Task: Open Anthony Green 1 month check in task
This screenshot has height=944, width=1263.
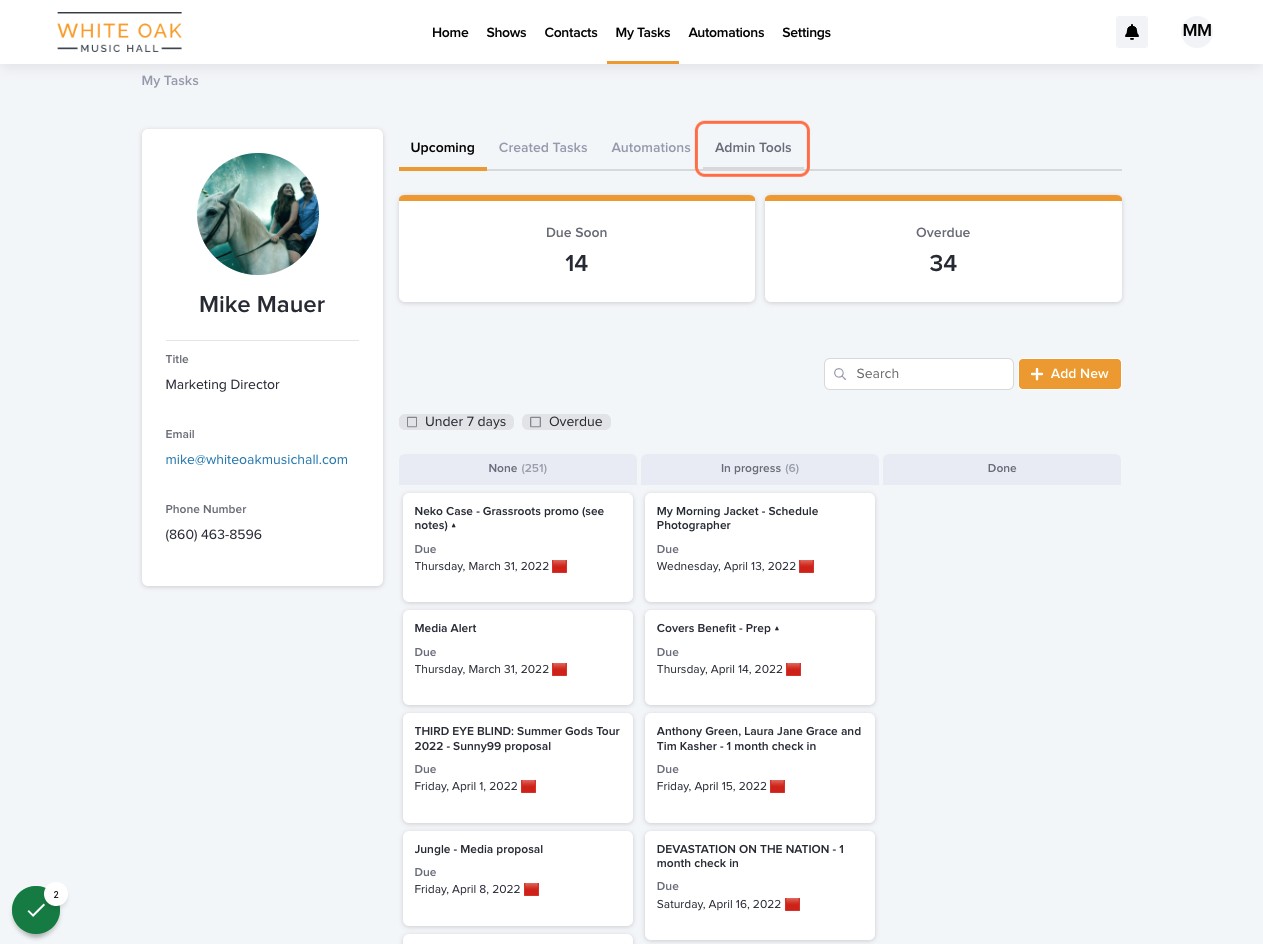Action: (x=760, y=767)
